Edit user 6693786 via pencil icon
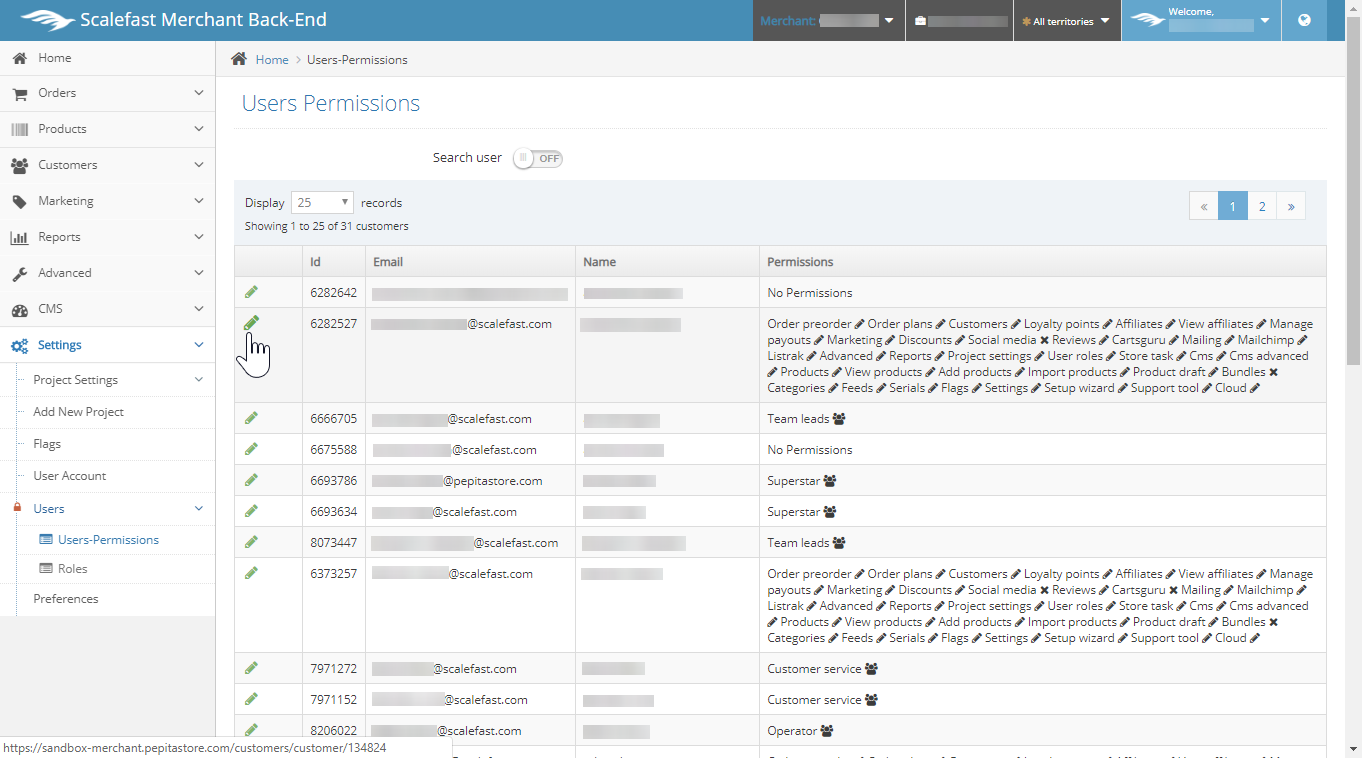The image size is (1362, 758). [251, 480]
